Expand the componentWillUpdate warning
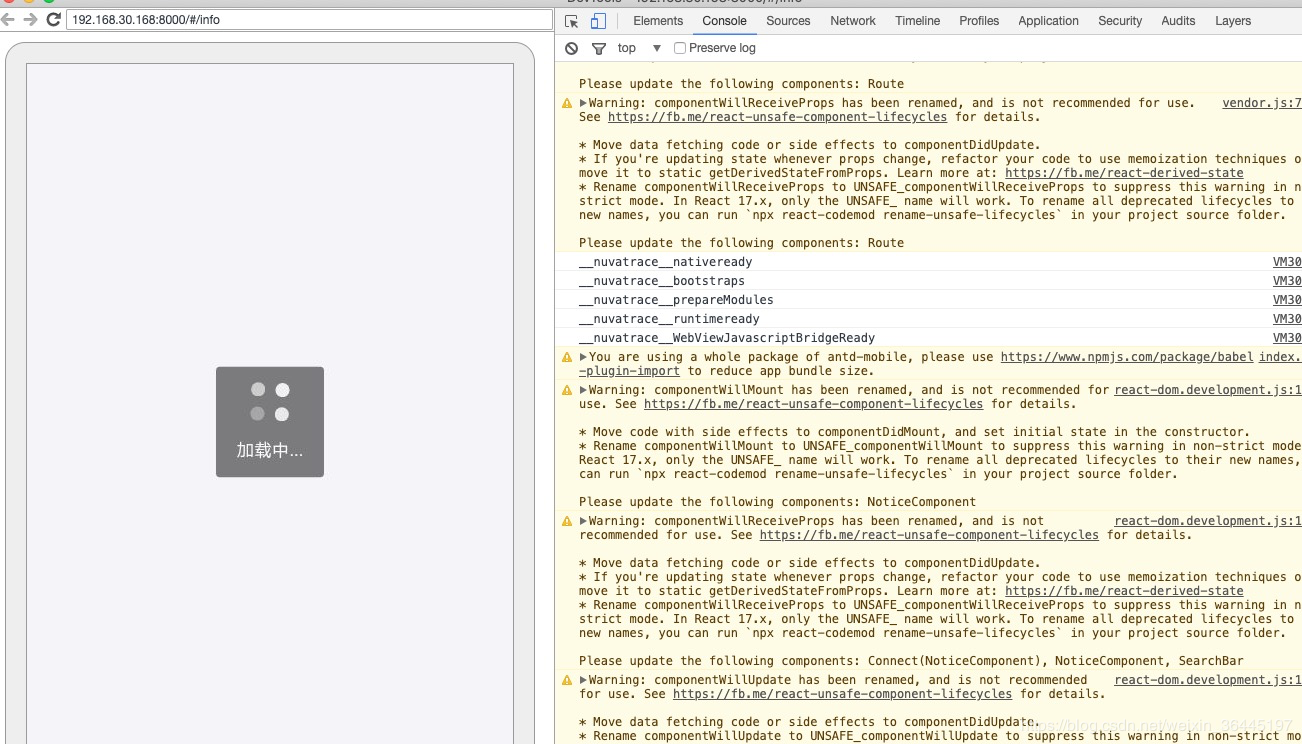The image size is (1302, 744). coord(584,680)
